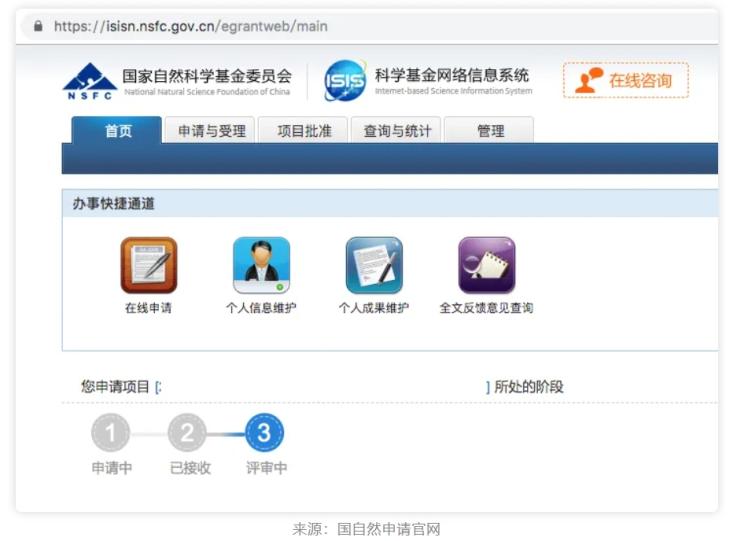Viewport: 737px width, 541px height.
Task: Click the 个人信息维护 text label
Action: pos(261,308)
